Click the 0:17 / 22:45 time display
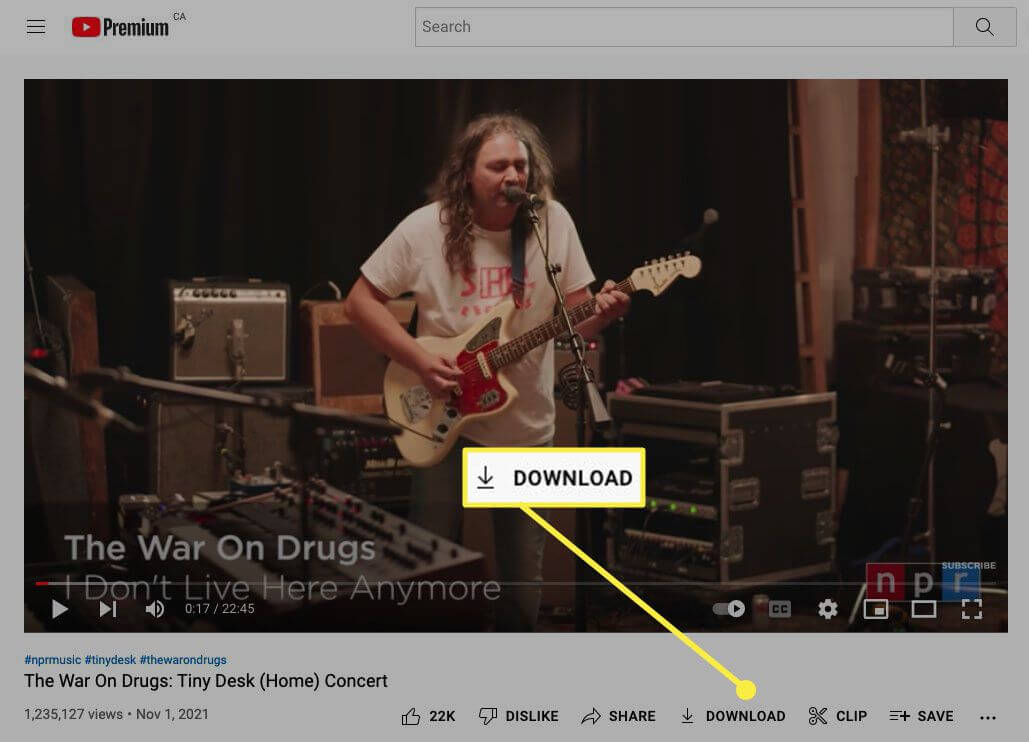 (219, 609)
